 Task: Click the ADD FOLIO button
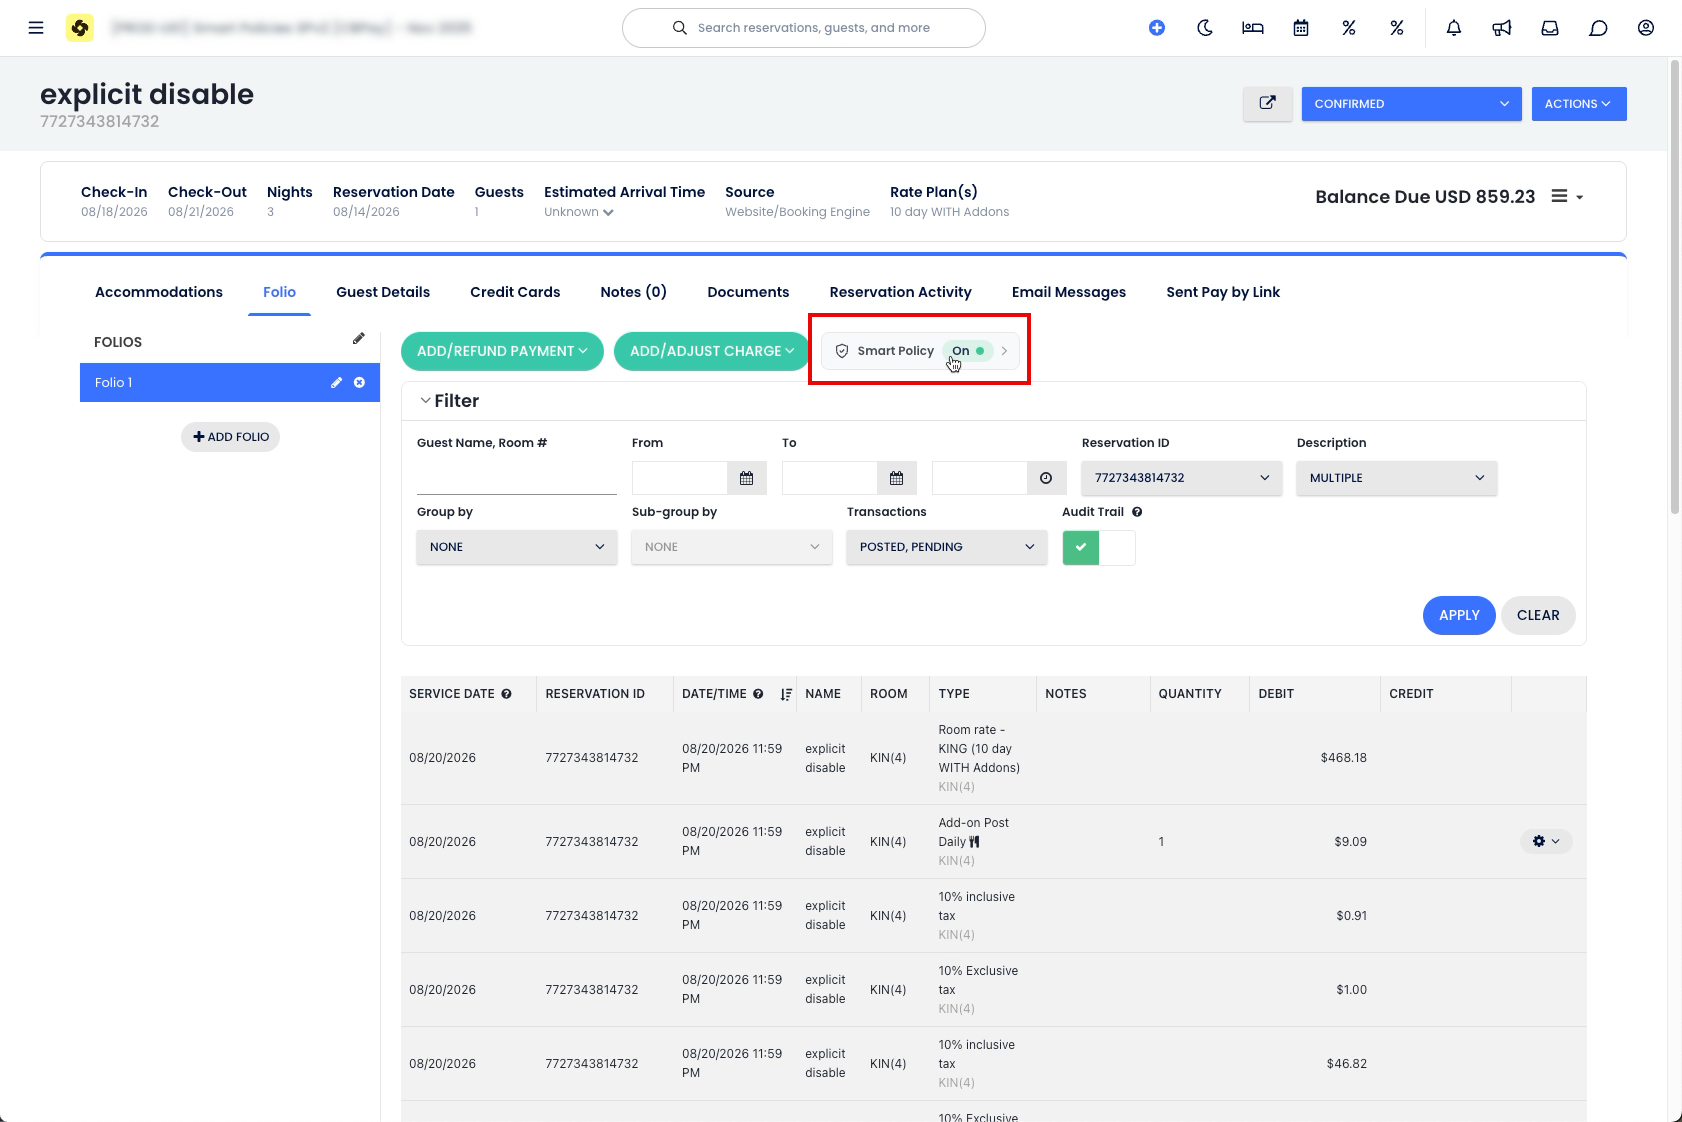pos(230,437)
